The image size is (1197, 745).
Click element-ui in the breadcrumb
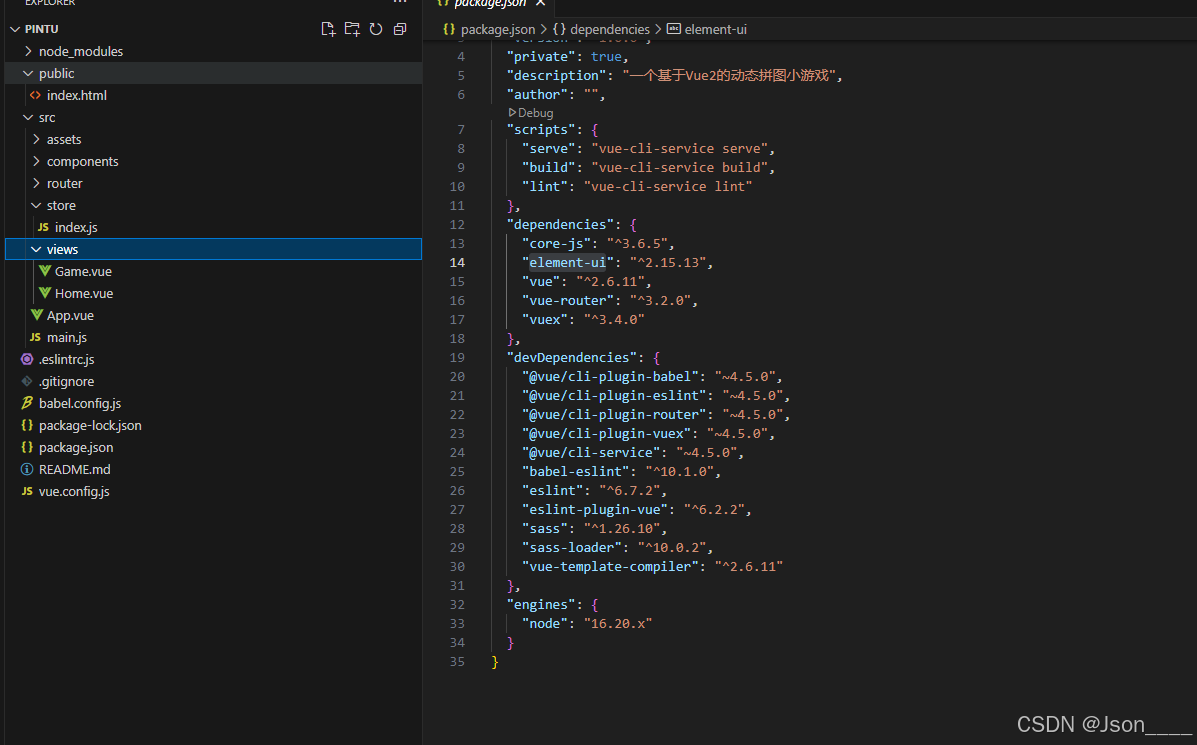[x=715, y=29]
